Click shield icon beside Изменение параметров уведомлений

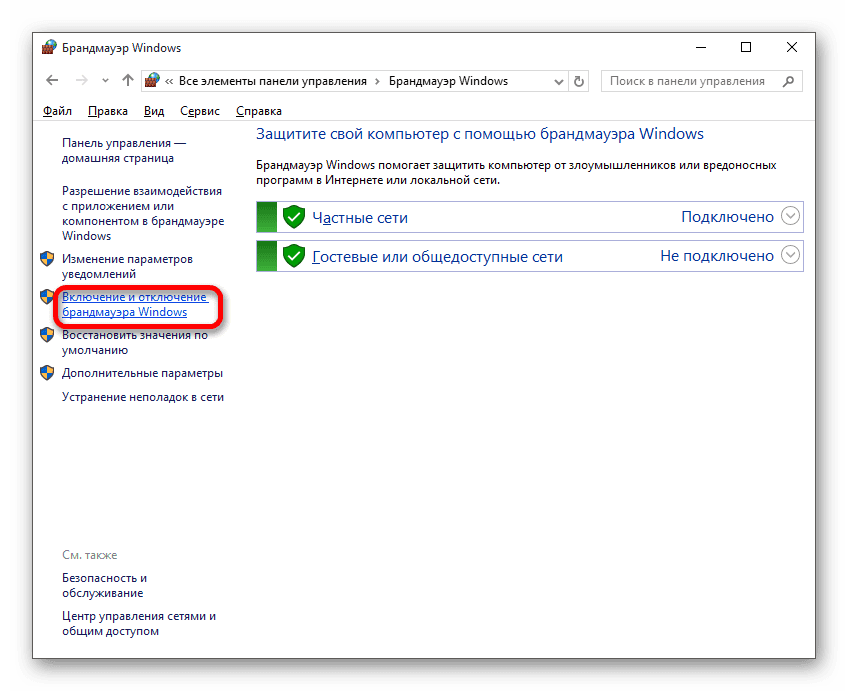(47, 258)
